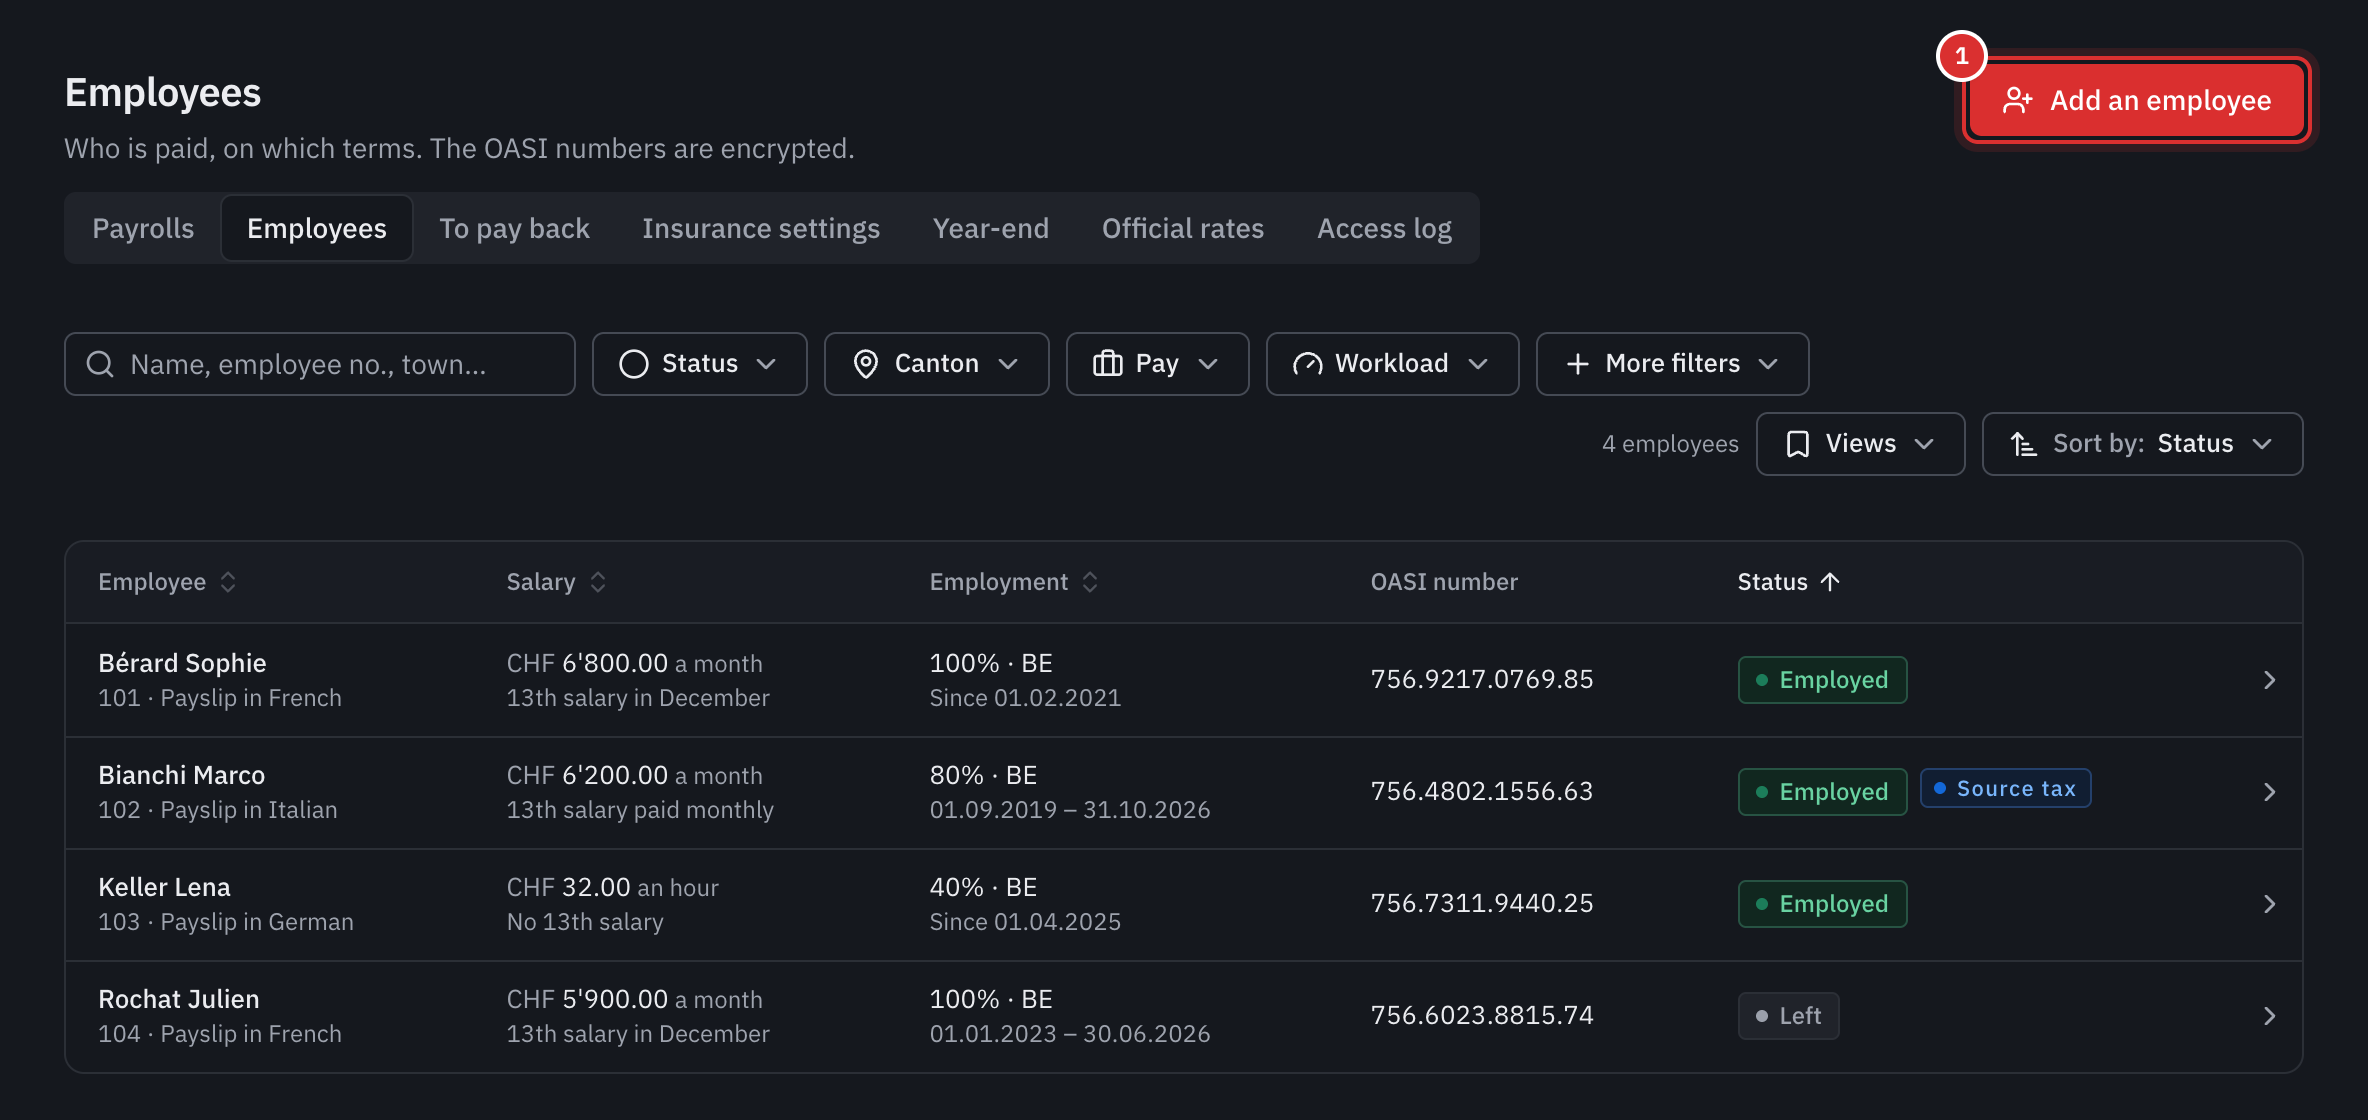Open the Pay filter dropdown

1157,364
